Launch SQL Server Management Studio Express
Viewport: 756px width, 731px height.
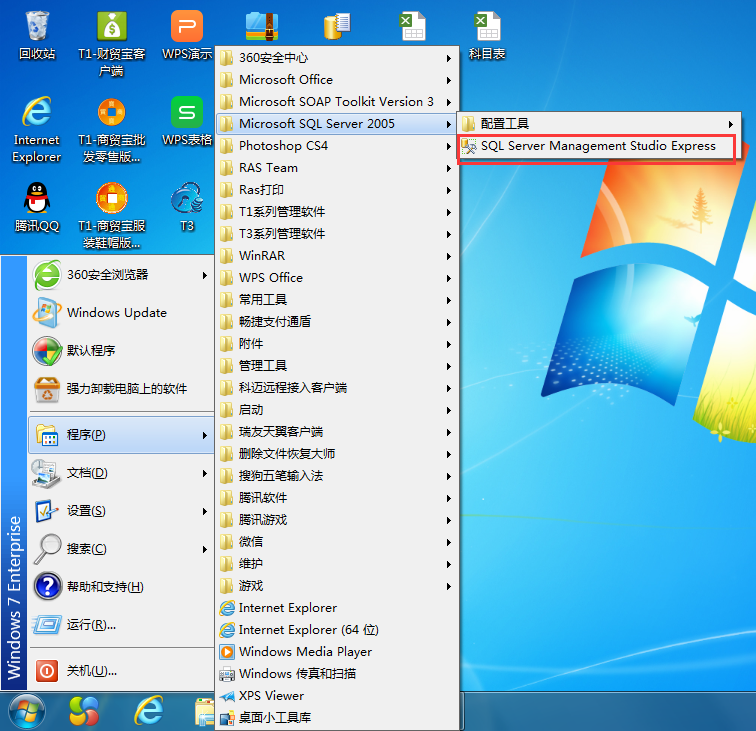coord(597,146)
